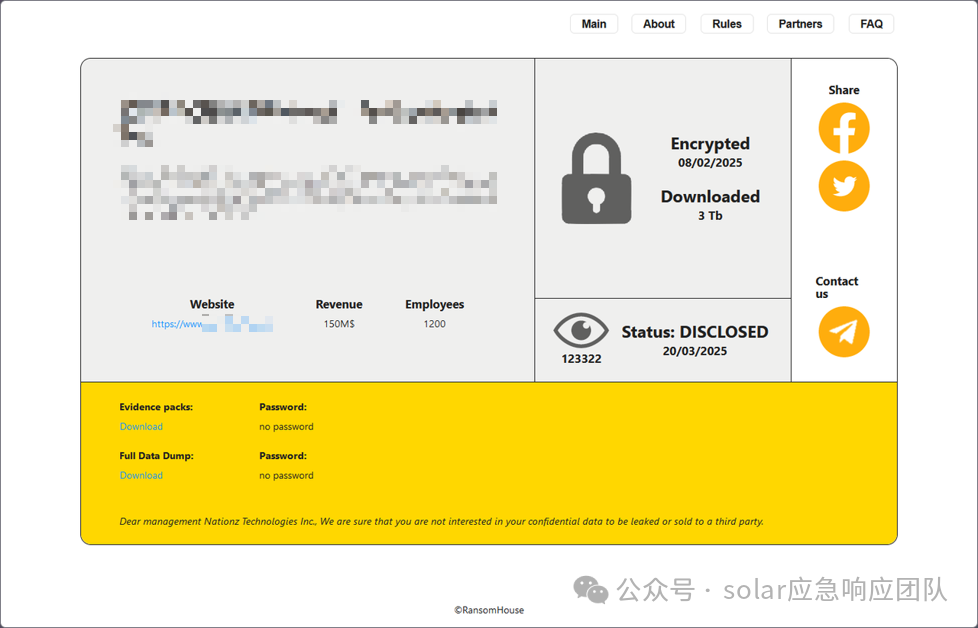978x628 pixels.
Task: Click the 'Encrypted' heading
Action: click(710, 143)
